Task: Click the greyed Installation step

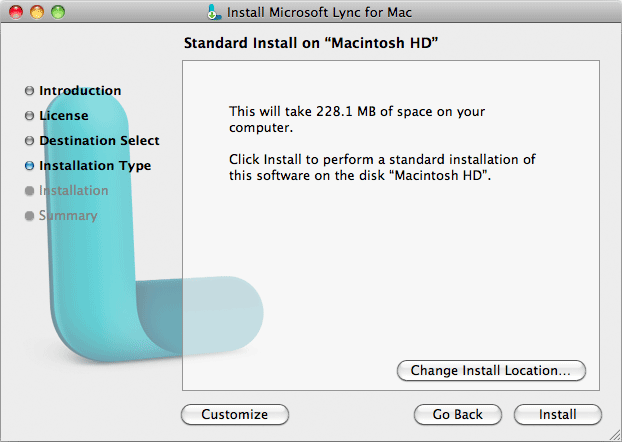Action: tap(73, 190)
